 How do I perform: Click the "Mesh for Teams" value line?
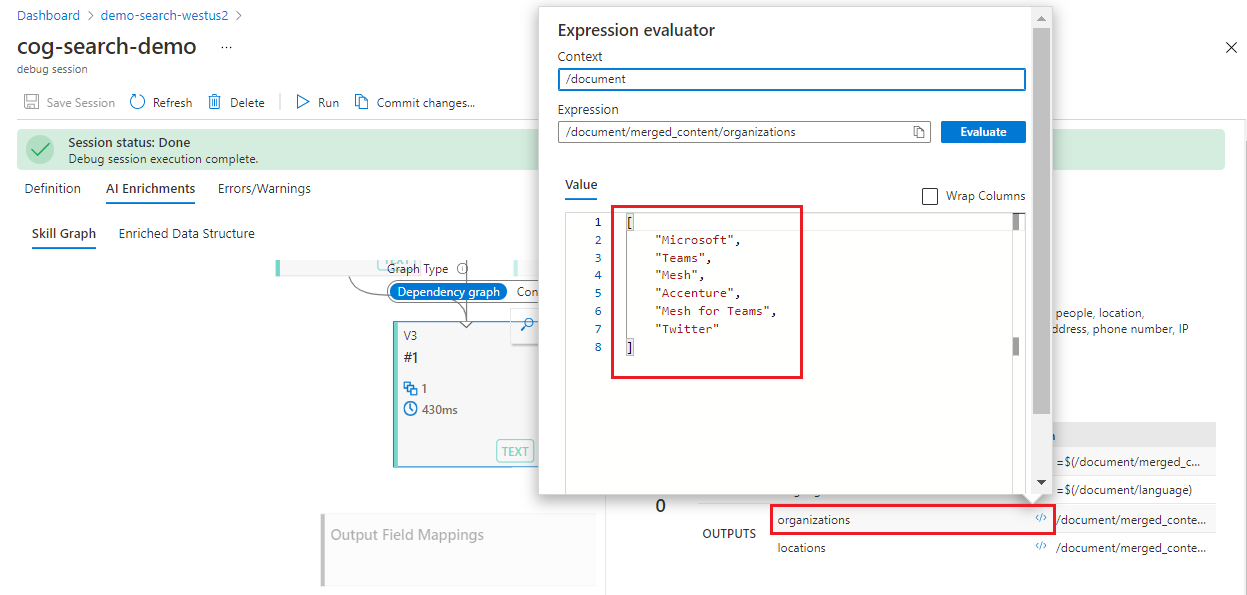(x=716, y=311)
